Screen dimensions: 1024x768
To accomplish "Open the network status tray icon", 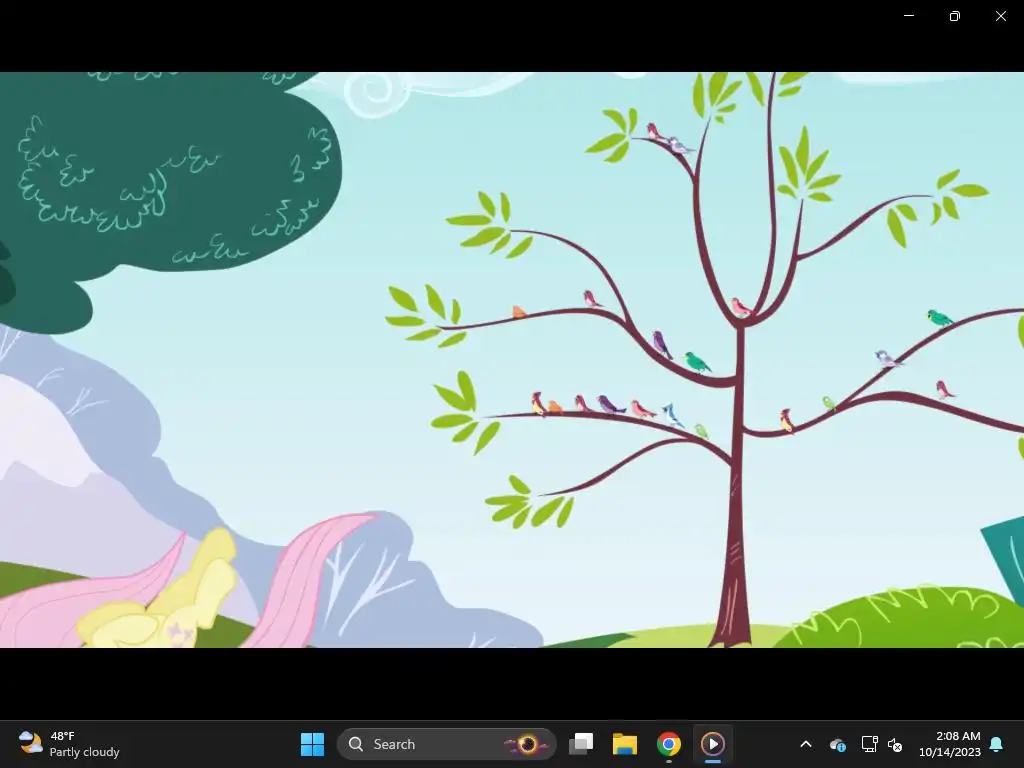I will [869, 744].
